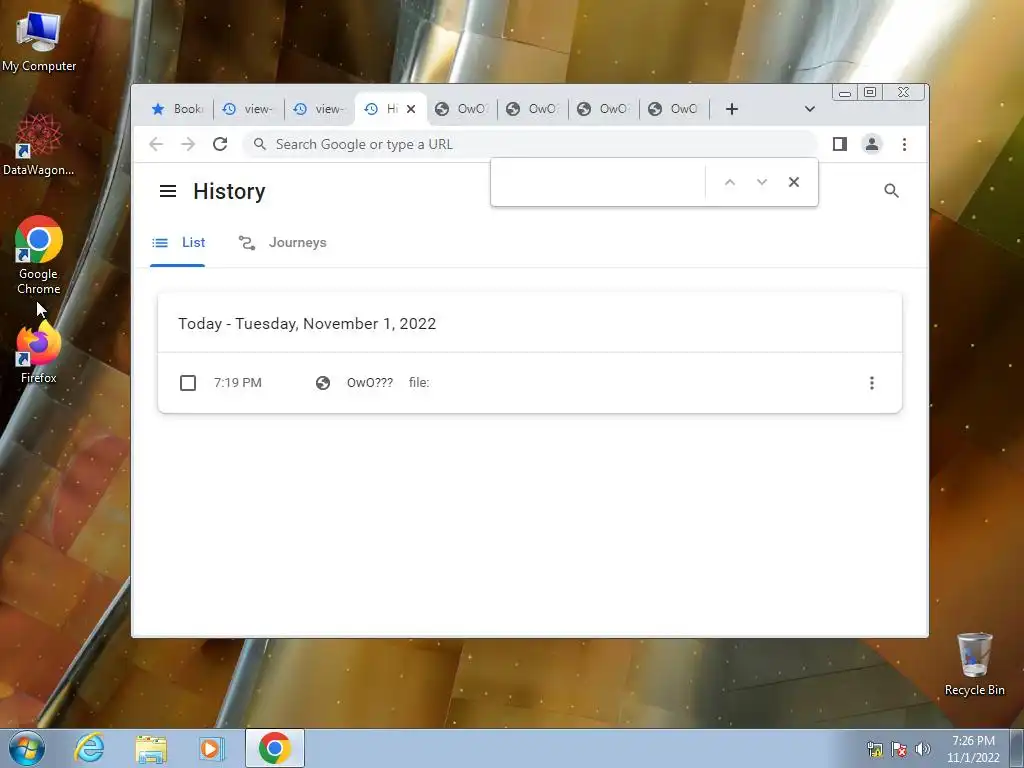Switch to the second OwO tab

(532, 109)
